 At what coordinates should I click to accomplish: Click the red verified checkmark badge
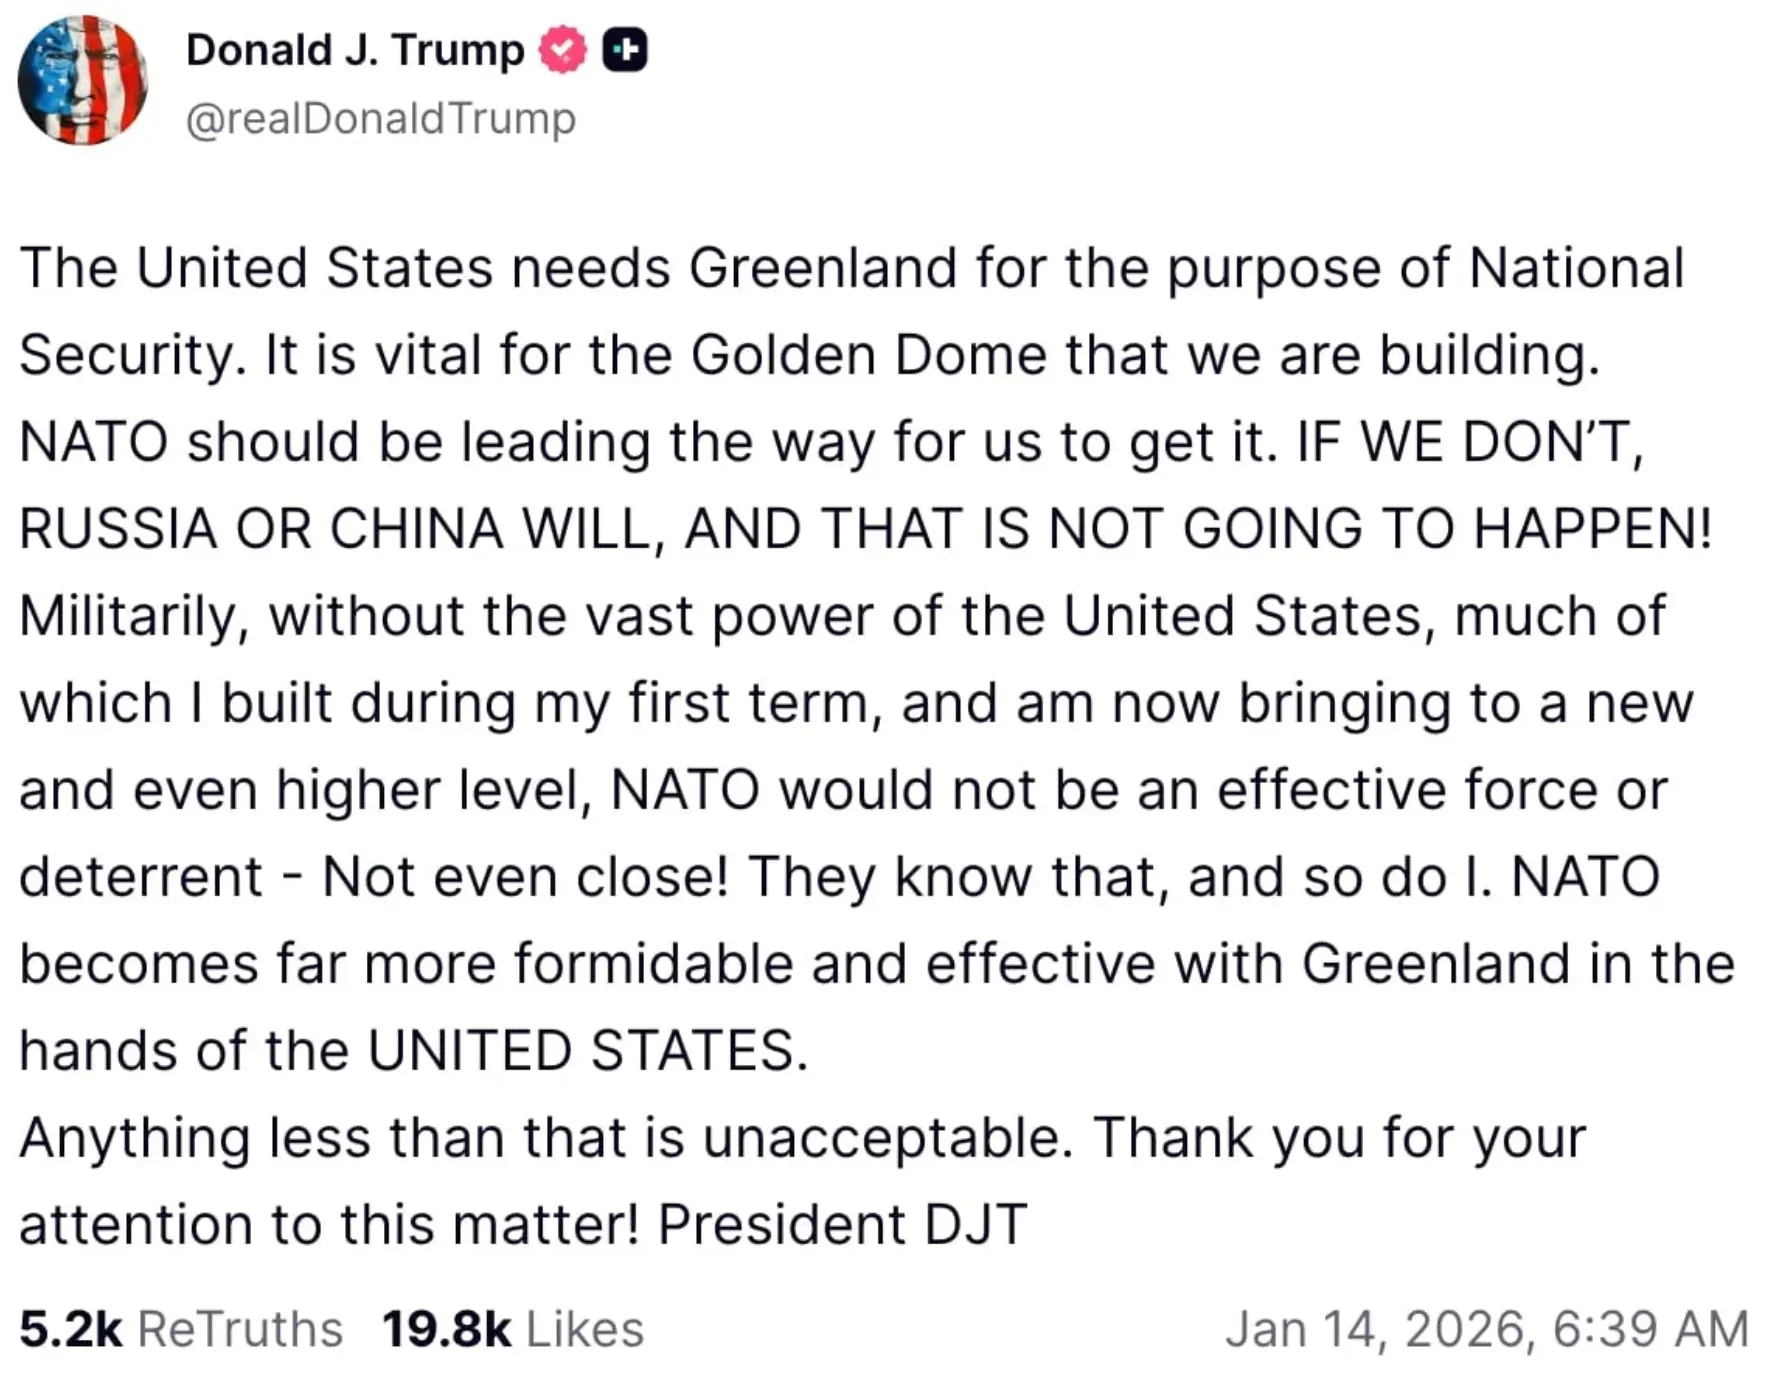[563, 50]
